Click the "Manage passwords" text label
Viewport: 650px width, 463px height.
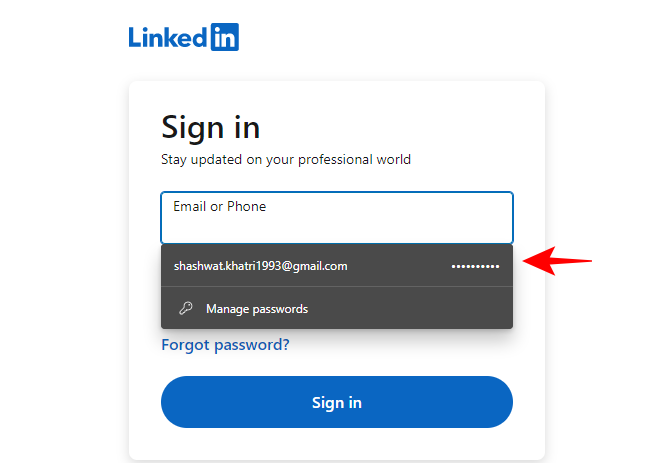(x=257, y=309)
